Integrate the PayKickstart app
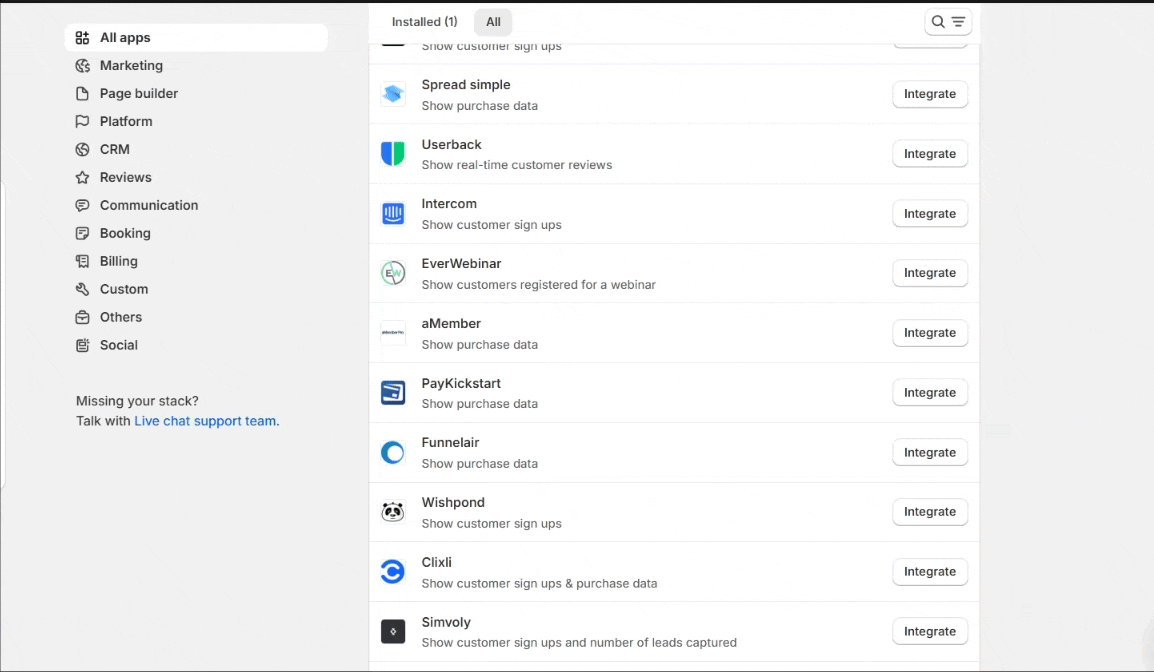 [930, 392]
